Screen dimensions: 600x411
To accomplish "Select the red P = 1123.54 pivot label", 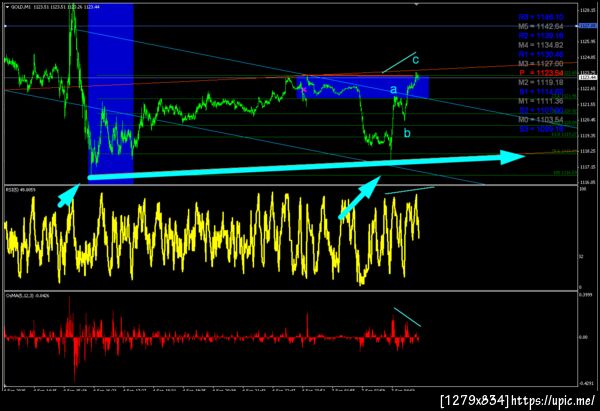I will coord(541,73).
